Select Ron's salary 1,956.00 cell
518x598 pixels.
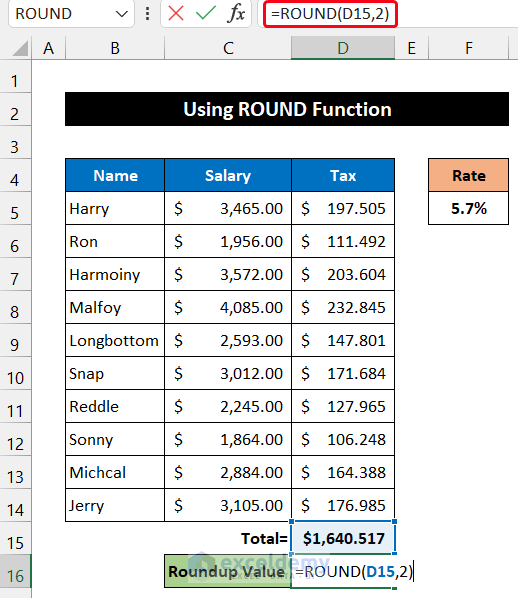click(228, 241)
